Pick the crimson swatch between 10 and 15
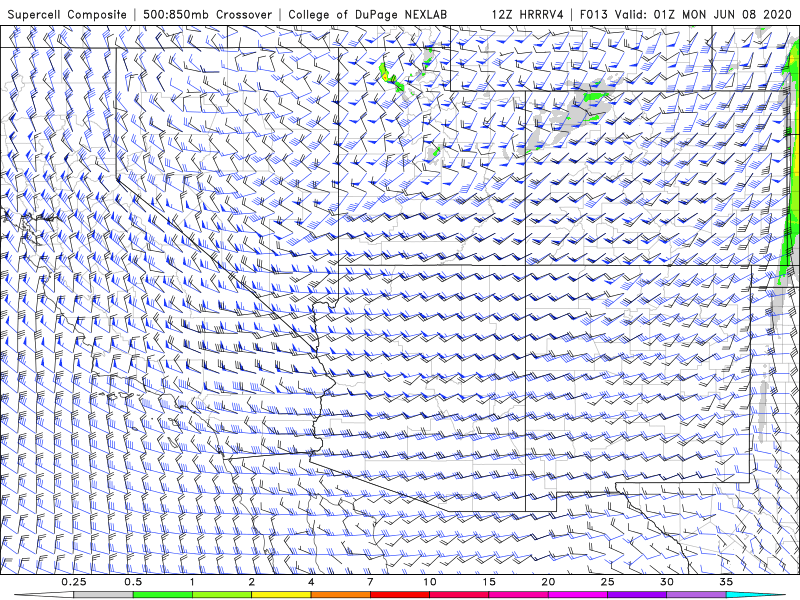Image resolution: width=800 pixels, height=600 pixels. click(x=459, y=595)
